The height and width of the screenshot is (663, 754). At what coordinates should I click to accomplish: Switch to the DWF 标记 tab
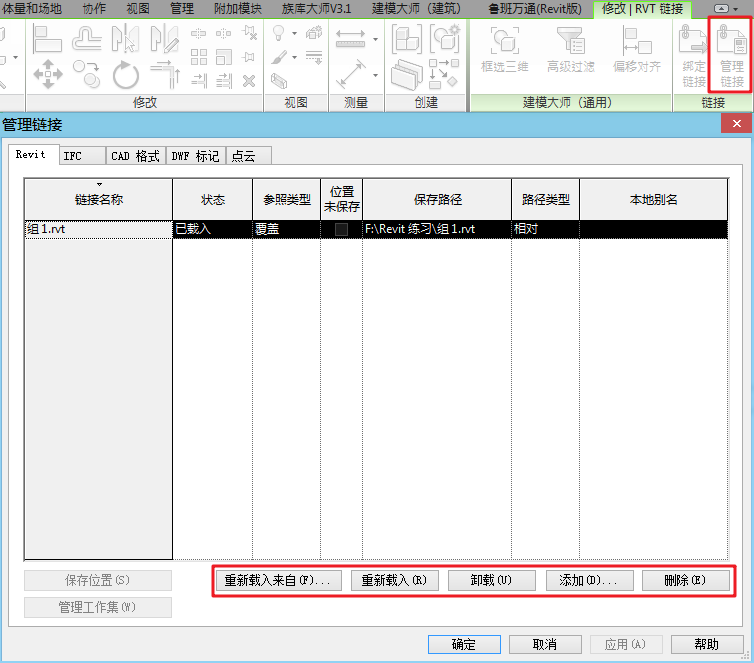pyautogui.click(x=195, y=156)
